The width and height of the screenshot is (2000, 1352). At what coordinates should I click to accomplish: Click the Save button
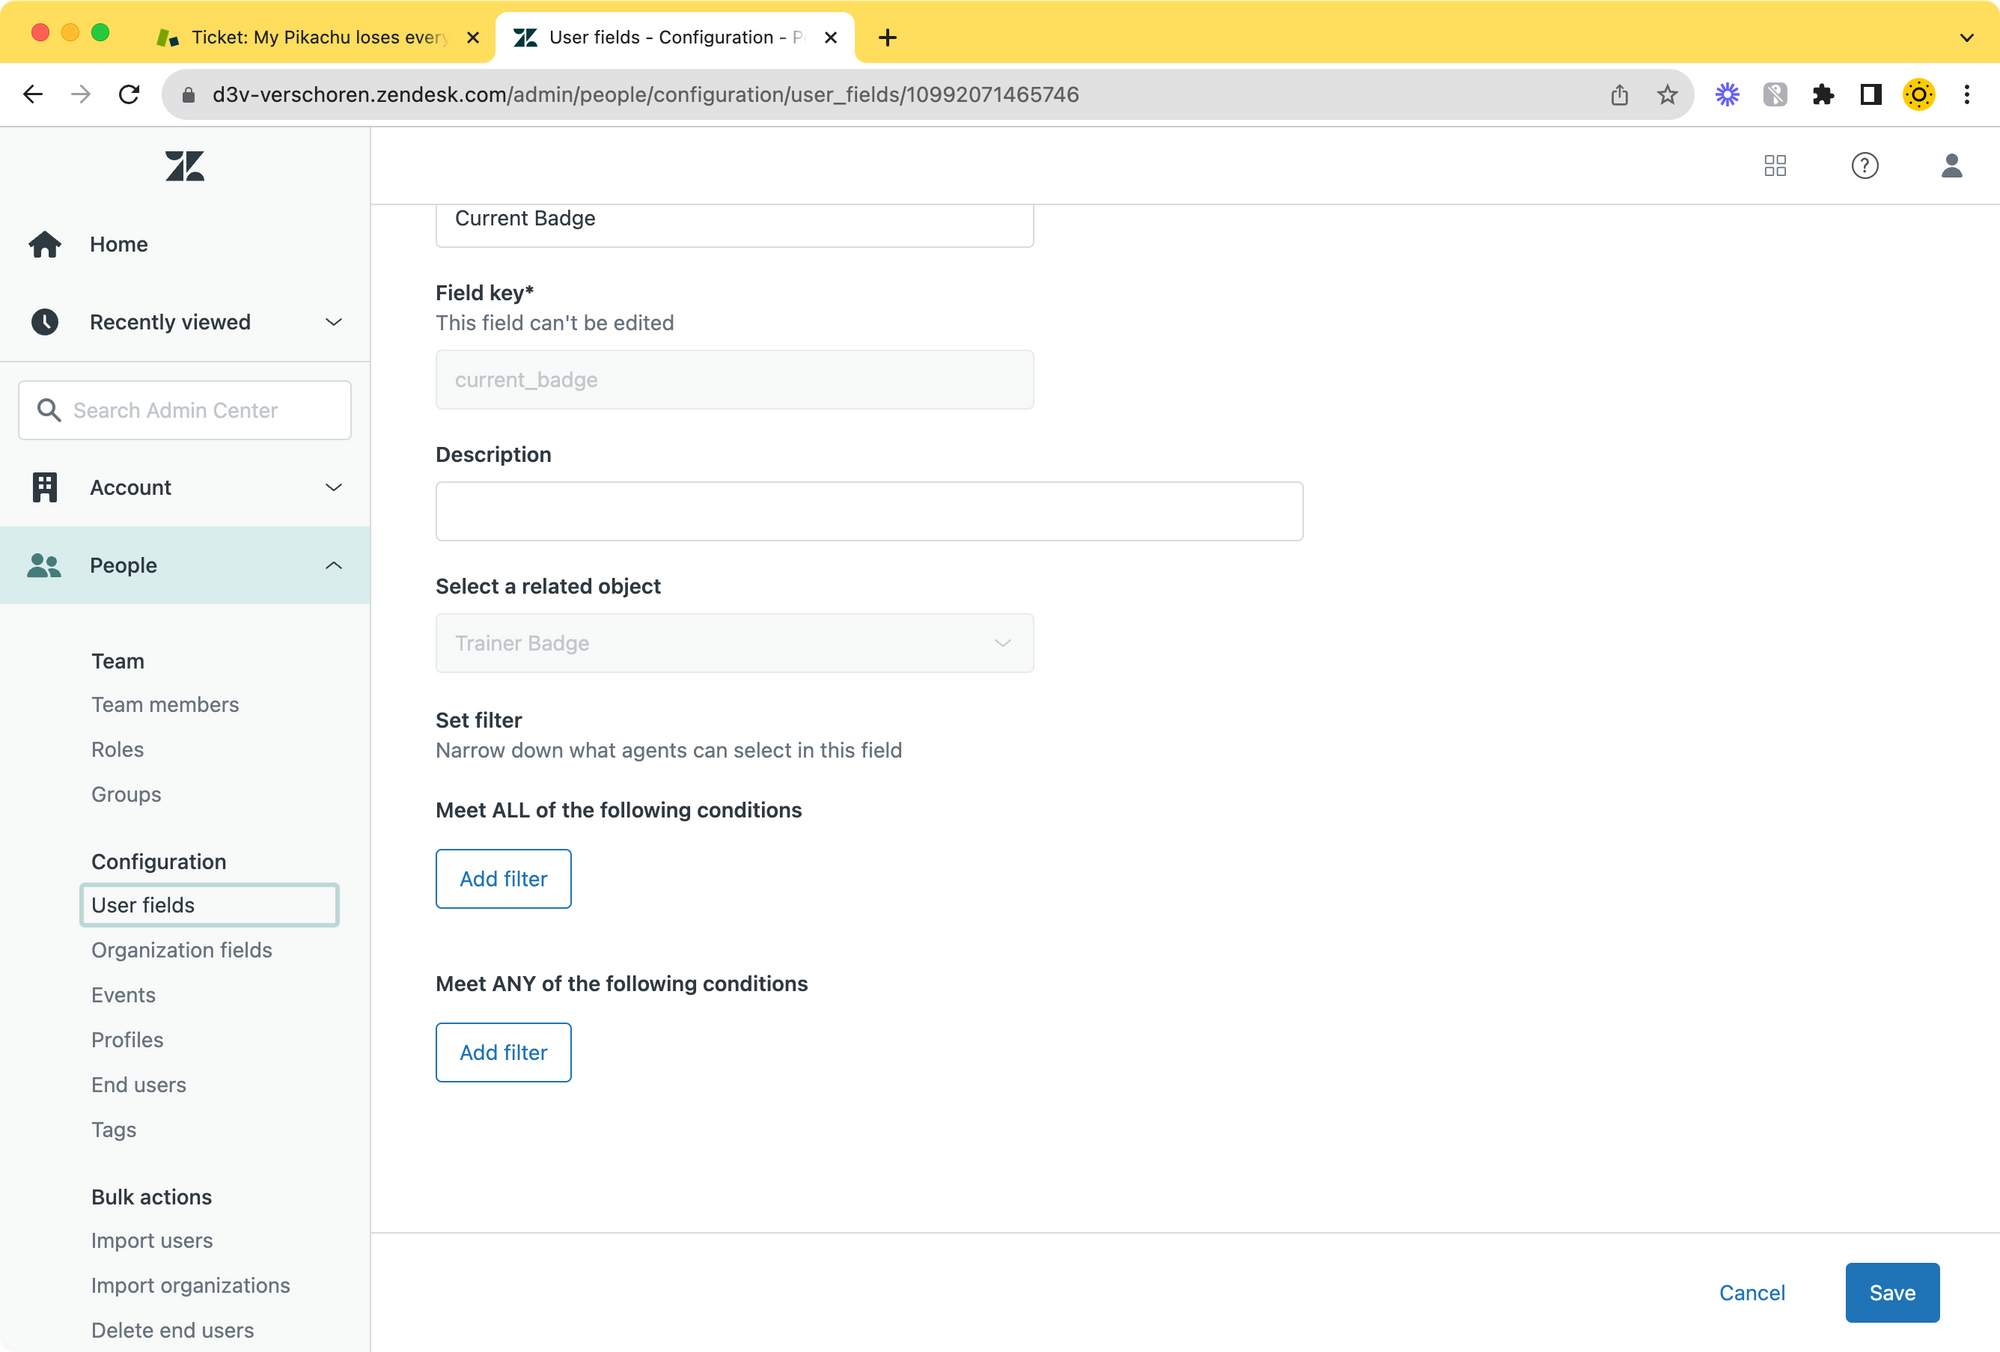point(1891,1293)
